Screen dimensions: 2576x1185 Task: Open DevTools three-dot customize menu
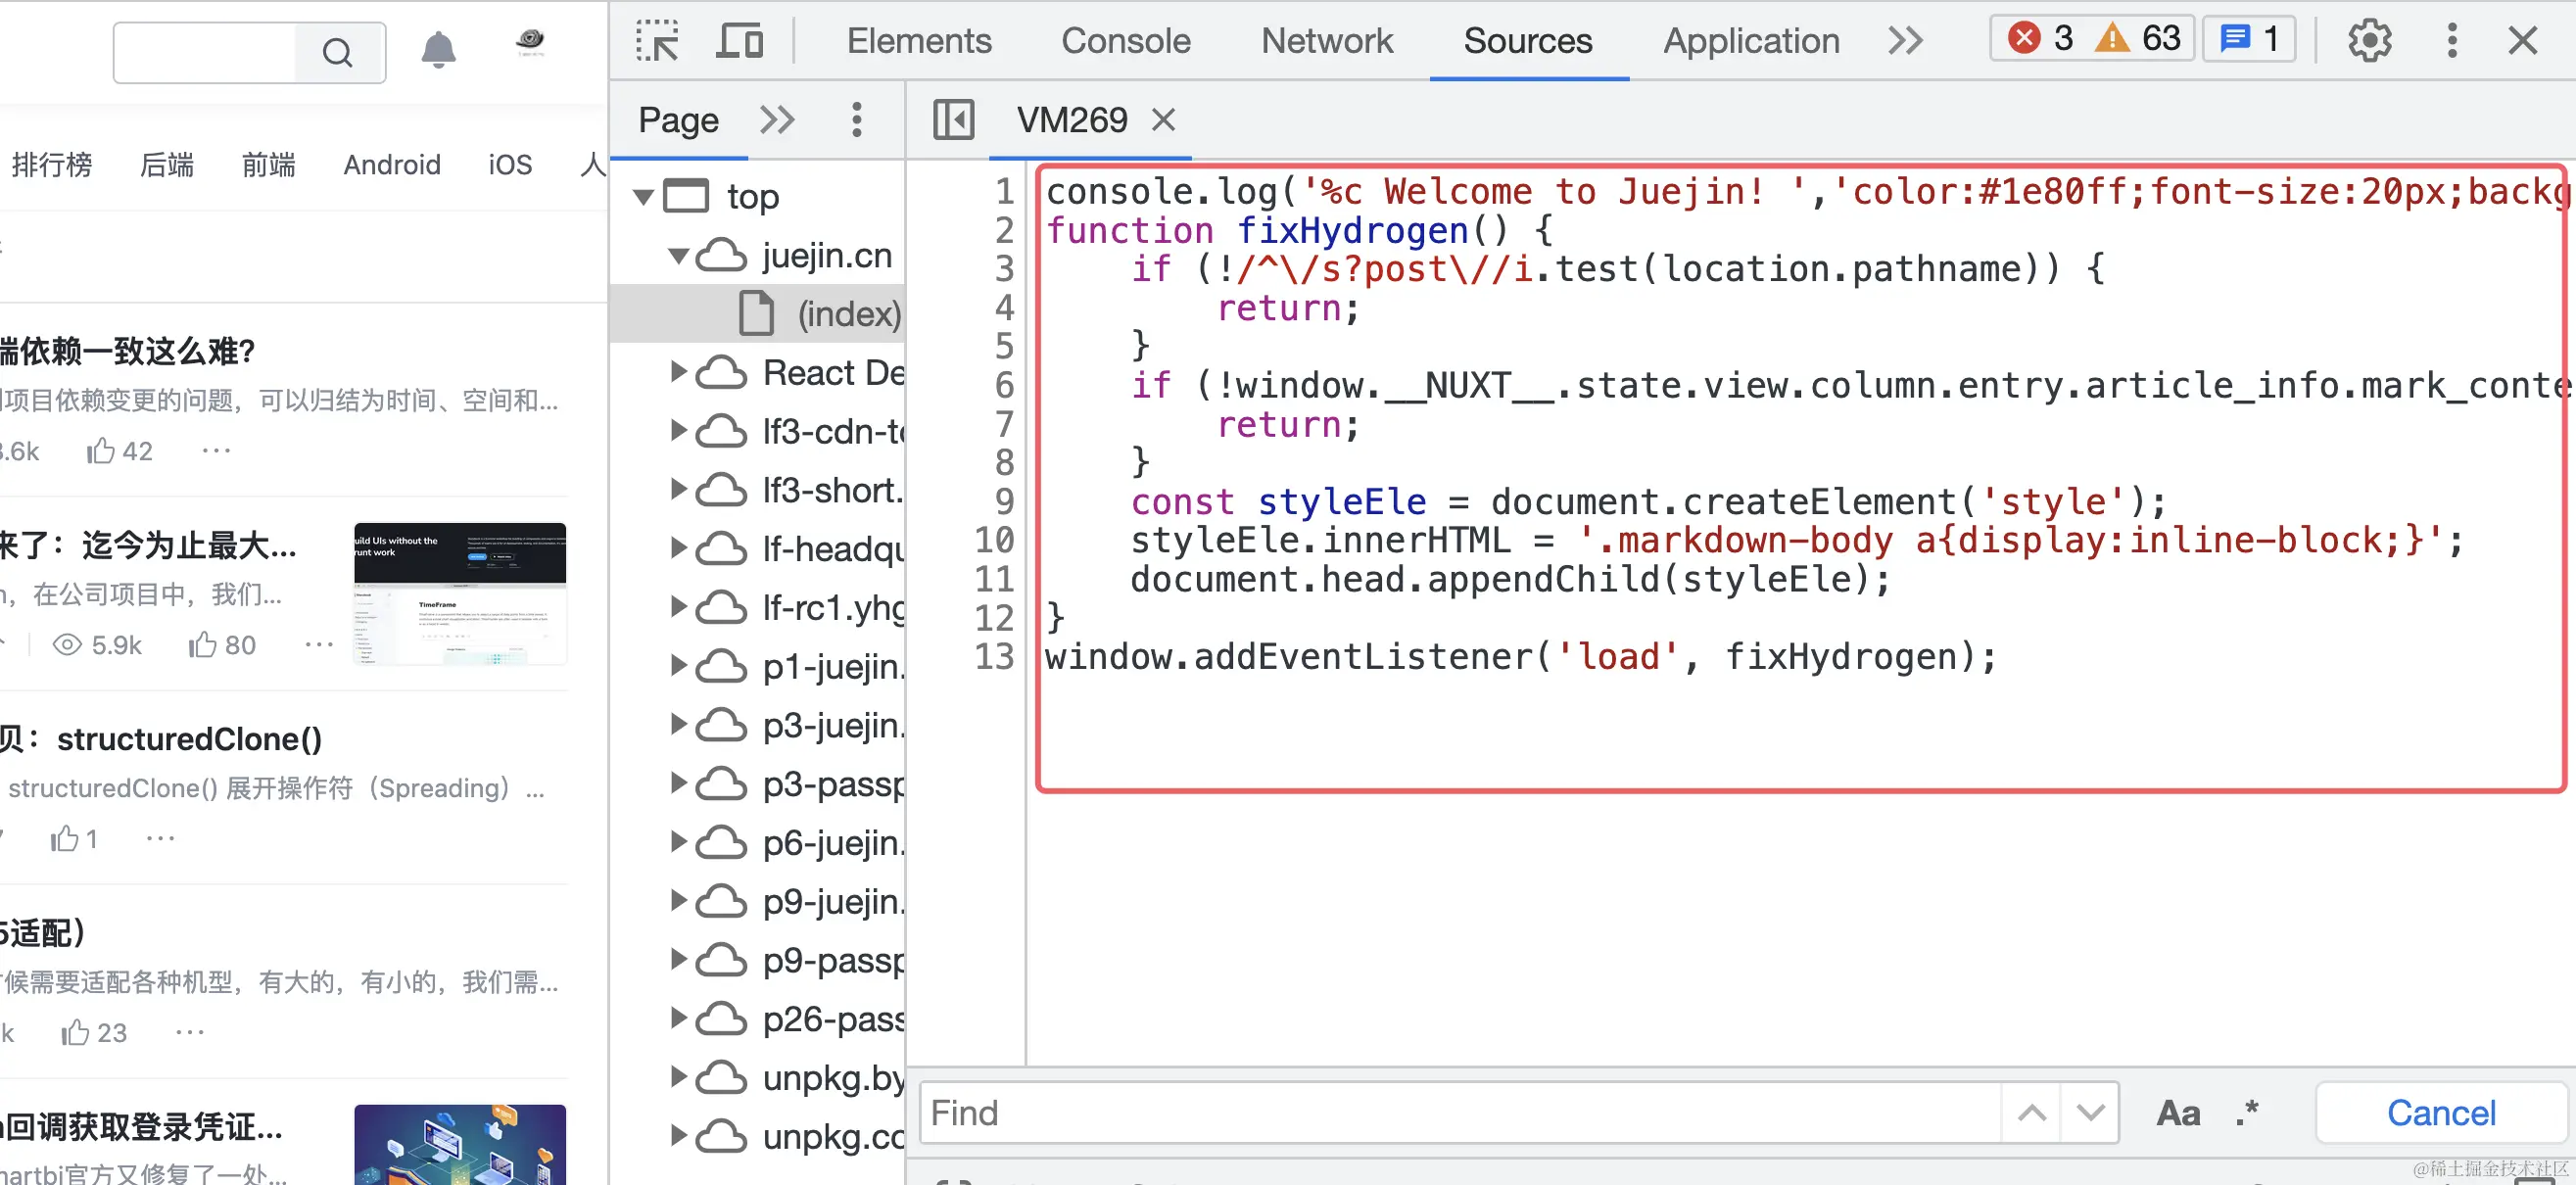coord(2451,41)
